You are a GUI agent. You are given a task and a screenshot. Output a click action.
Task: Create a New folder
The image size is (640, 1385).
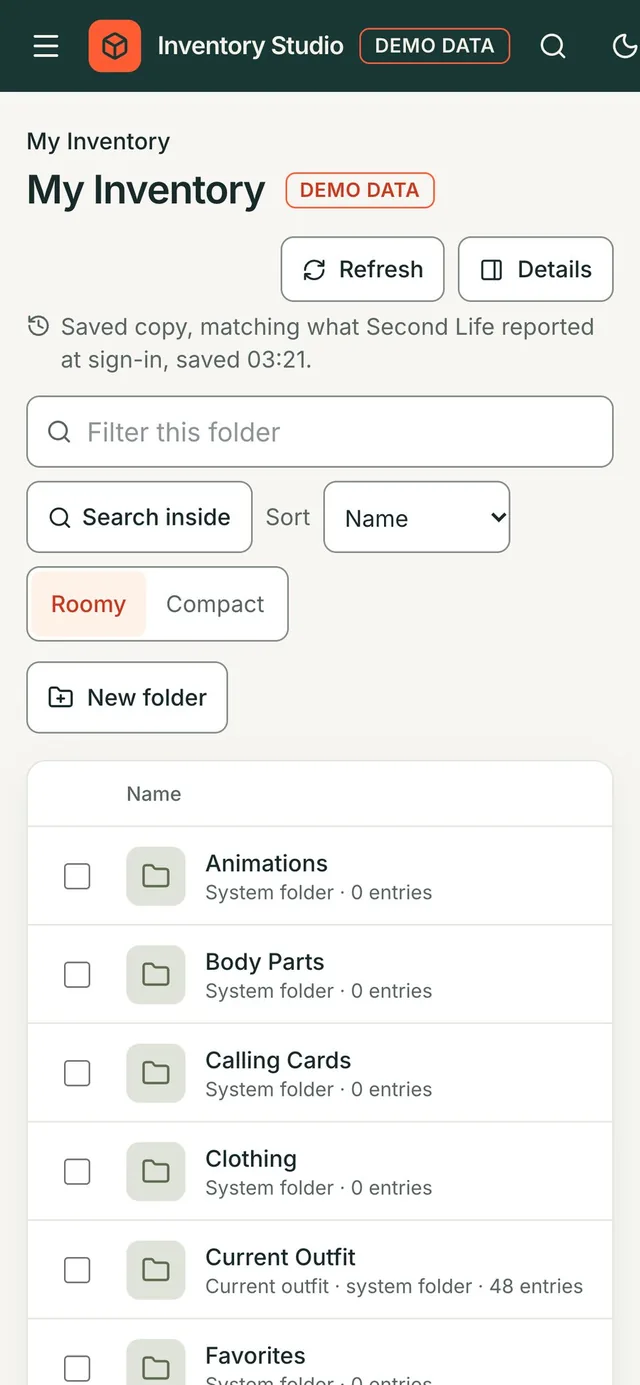pyautogui.click(x=127, y=697)
